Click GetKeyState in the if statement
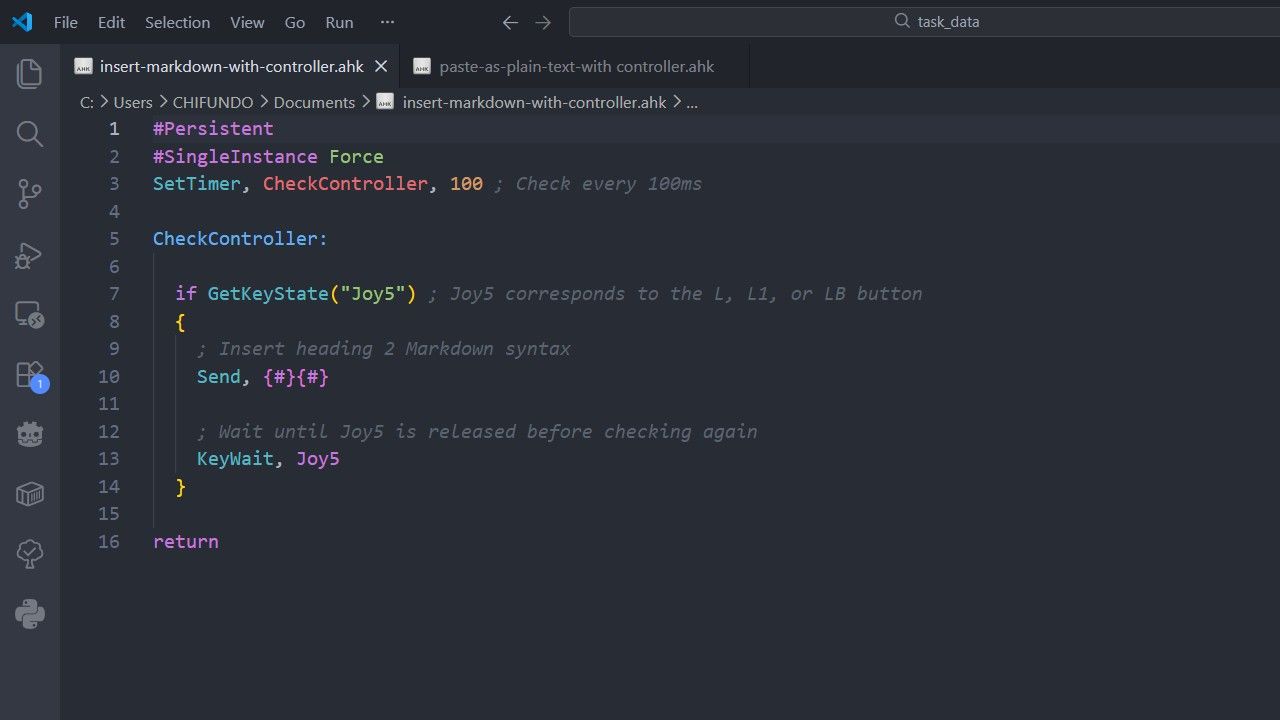1280x720 pixels. click(x=268, y=294)
